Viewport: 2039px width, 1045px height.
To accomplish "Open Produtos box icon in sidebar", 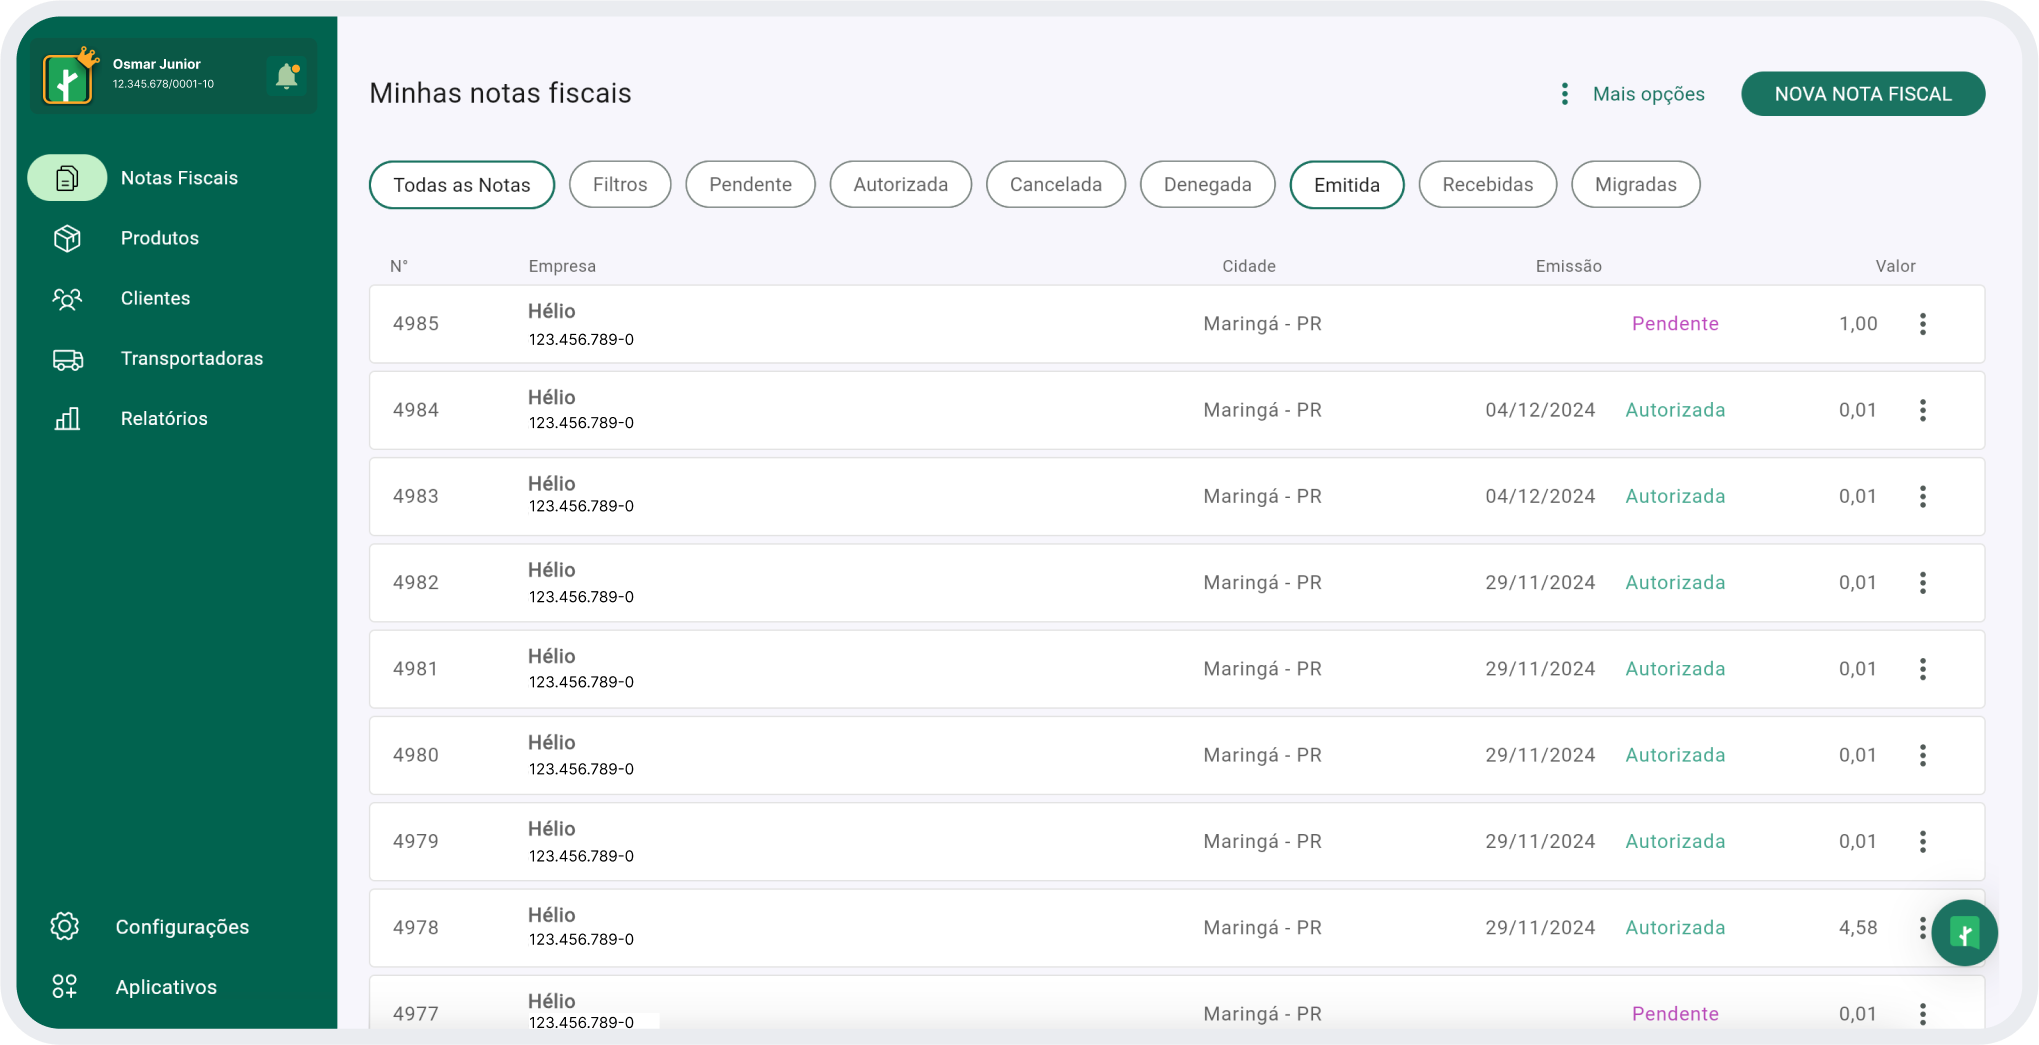I will (x=67, y=238).
